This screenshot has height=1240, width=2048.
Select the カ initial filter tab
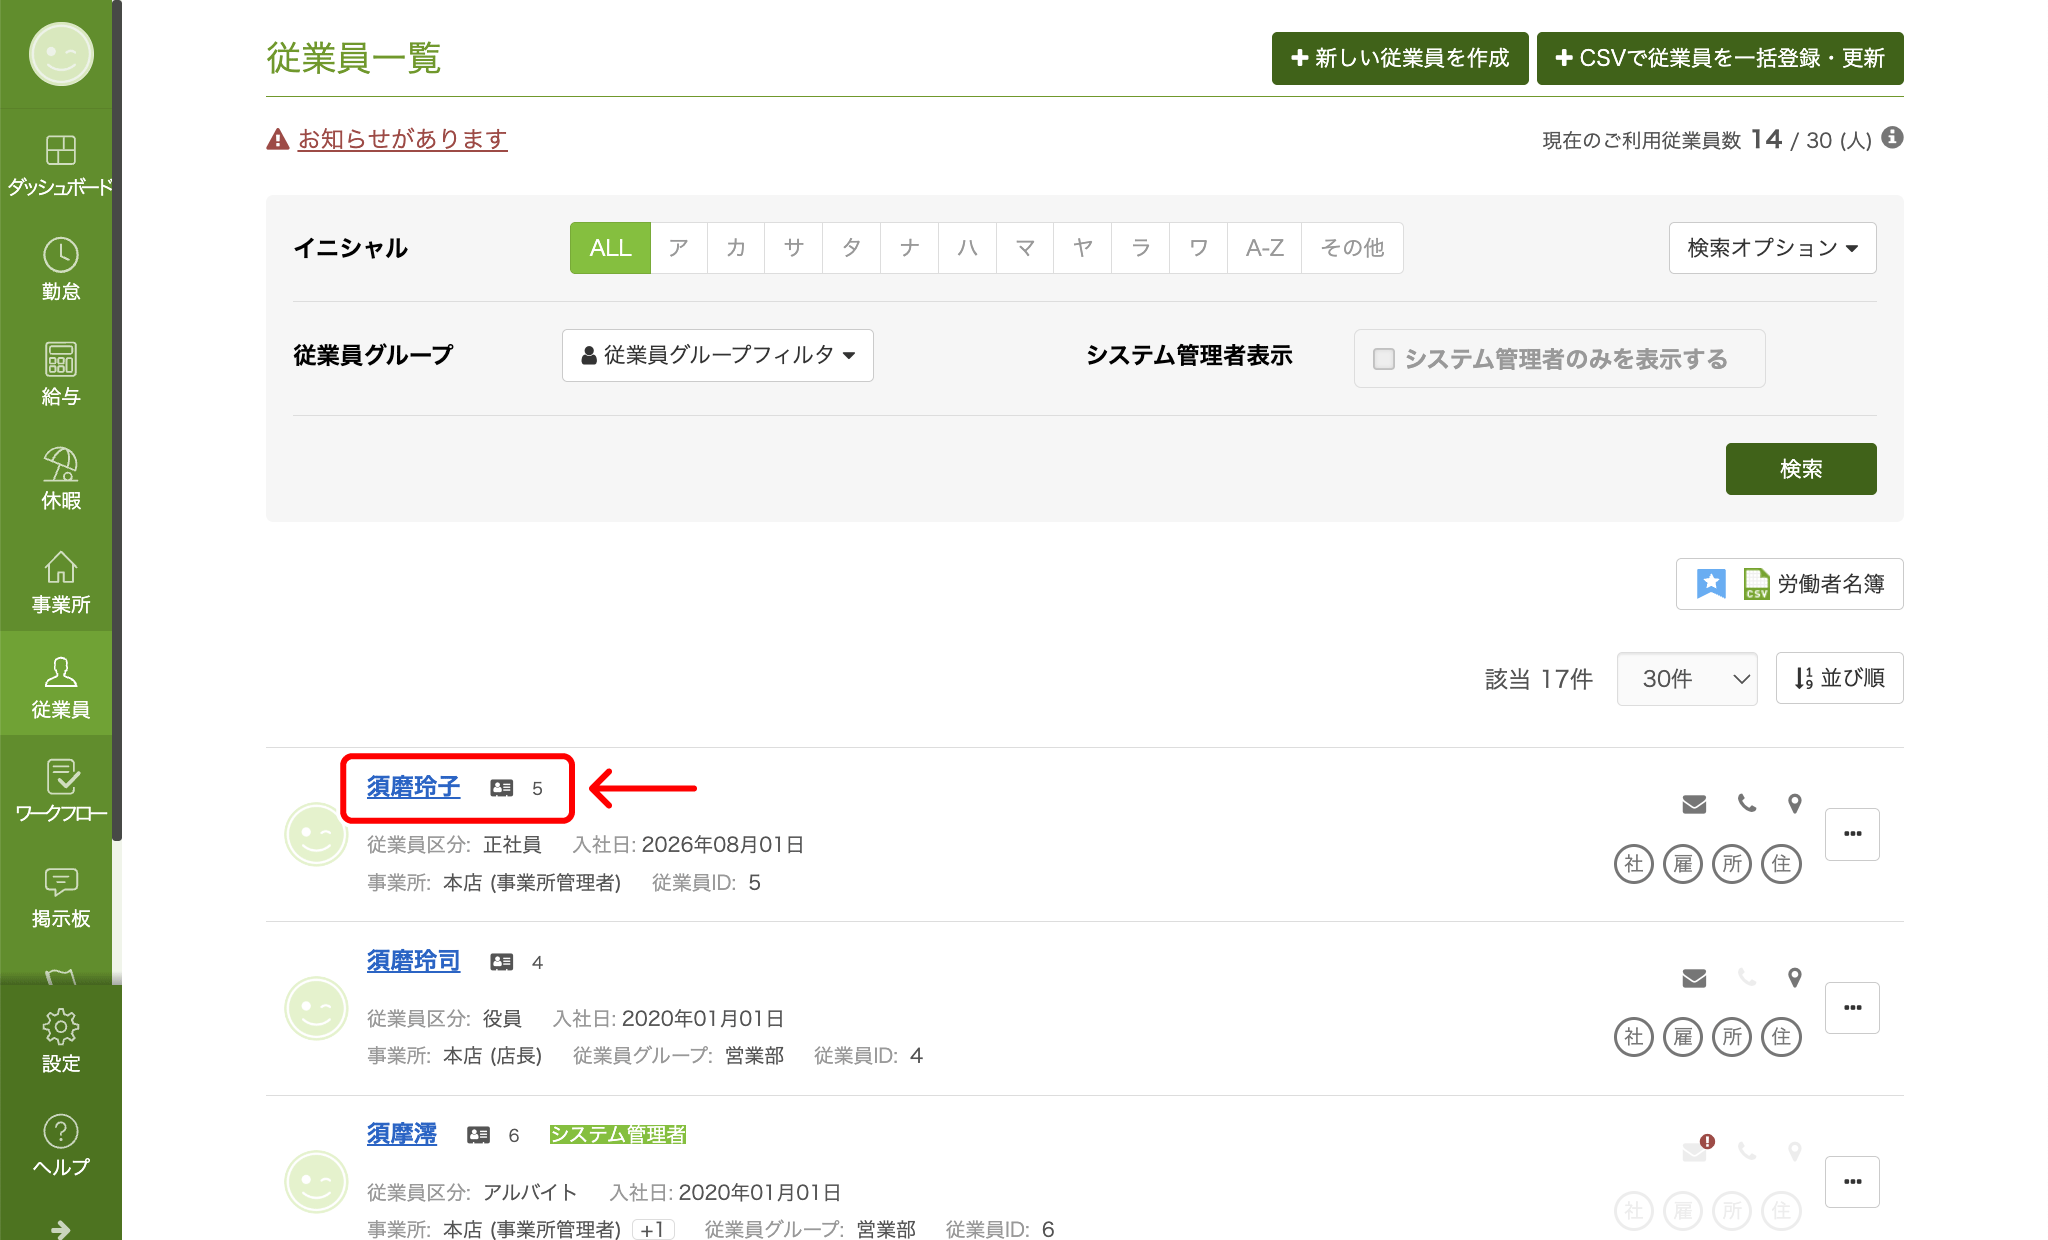tap(736, 248)
